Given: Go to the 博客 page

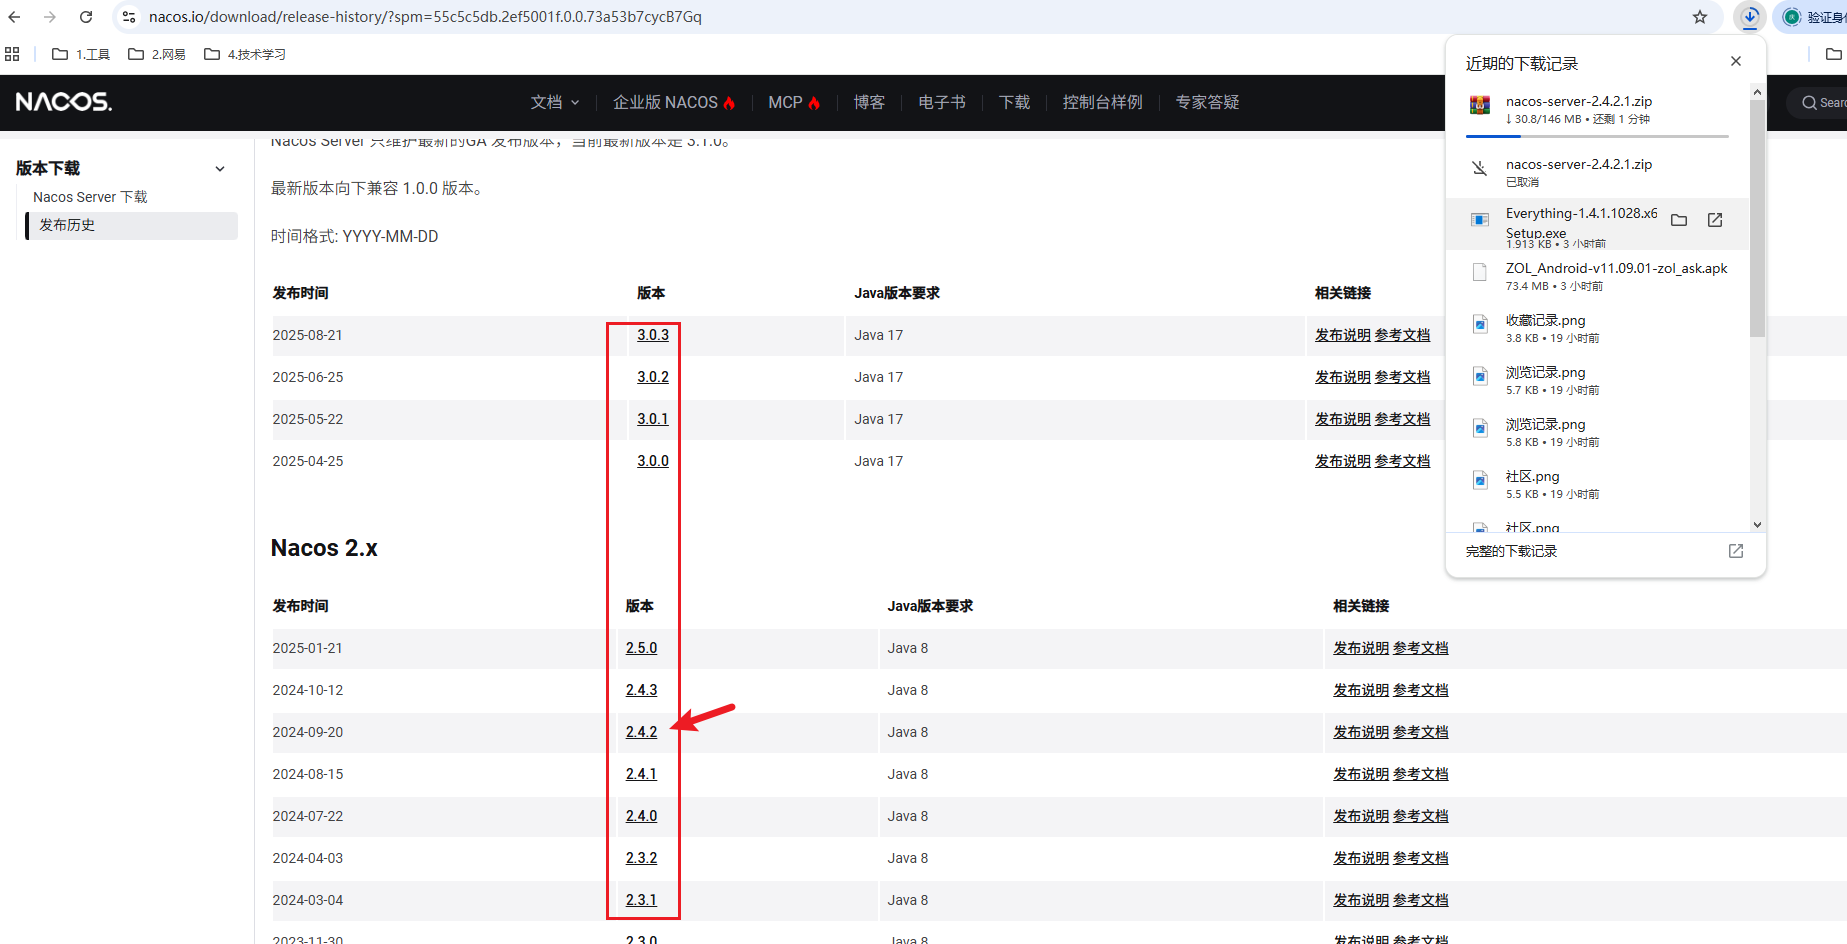Looking at the screenshot, I should coord(869,102).
